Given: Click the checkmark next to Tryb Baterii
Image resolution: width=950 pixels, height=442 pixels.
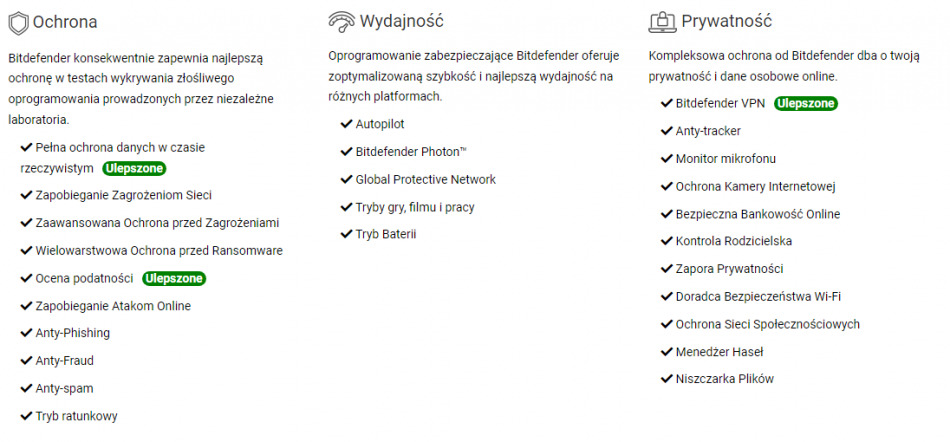Looking at the screenshot, I should click(346, 235).
